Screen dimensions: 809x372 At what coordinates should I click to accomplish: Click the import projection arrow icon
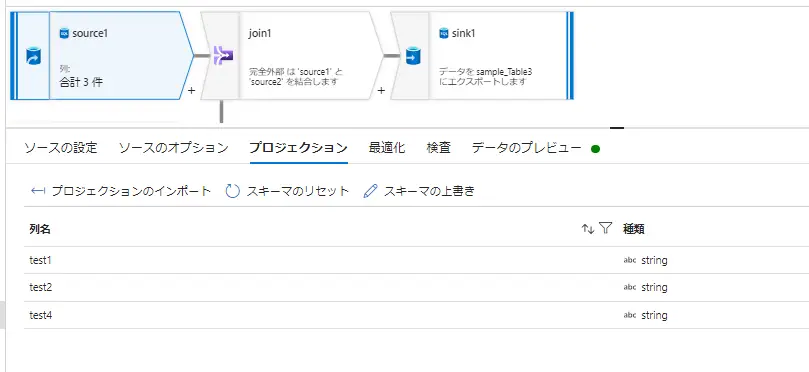[x=38, y=191]
